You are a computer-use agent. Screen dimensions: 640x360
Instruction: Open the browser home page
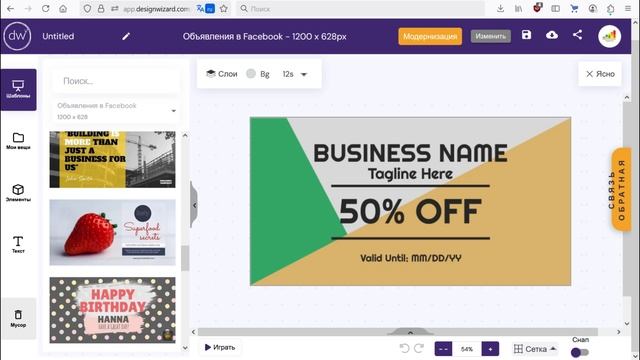[x=63, y=9]
